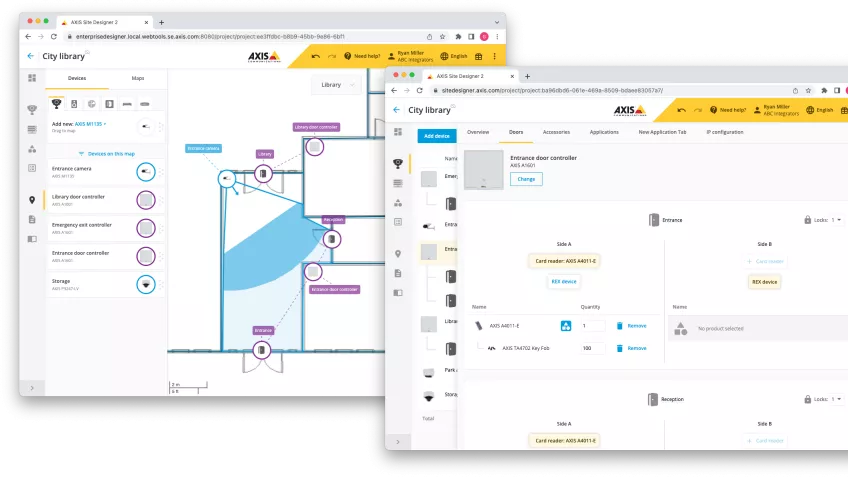Switch to Maps tab in map window

pyautogui.click(x=138, y=78)
